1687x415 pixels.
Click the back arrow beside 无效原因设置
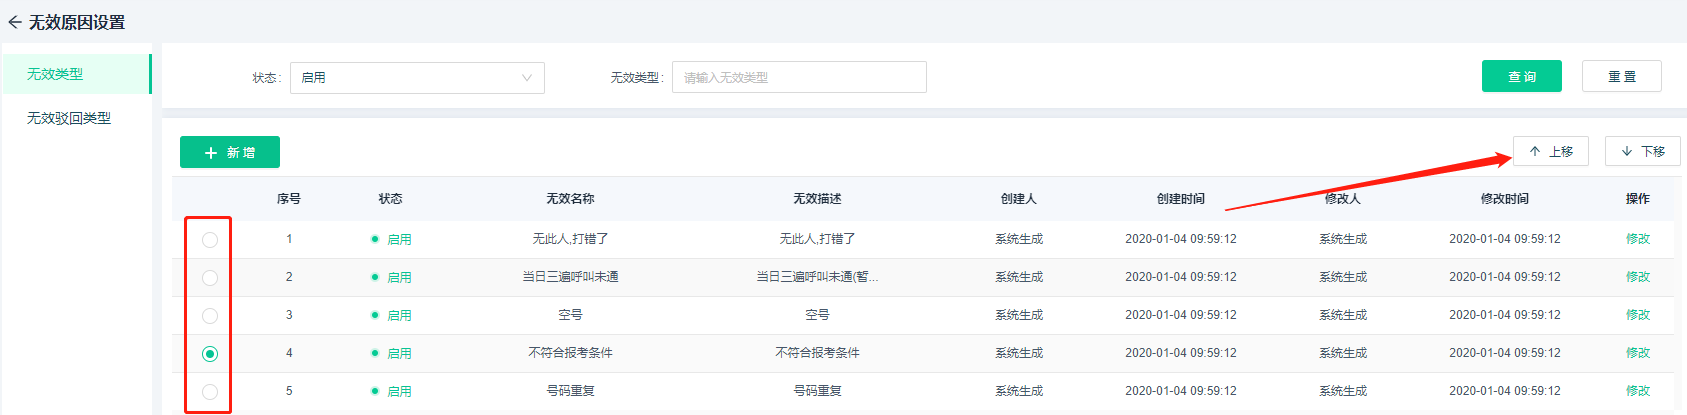(14, 22)
